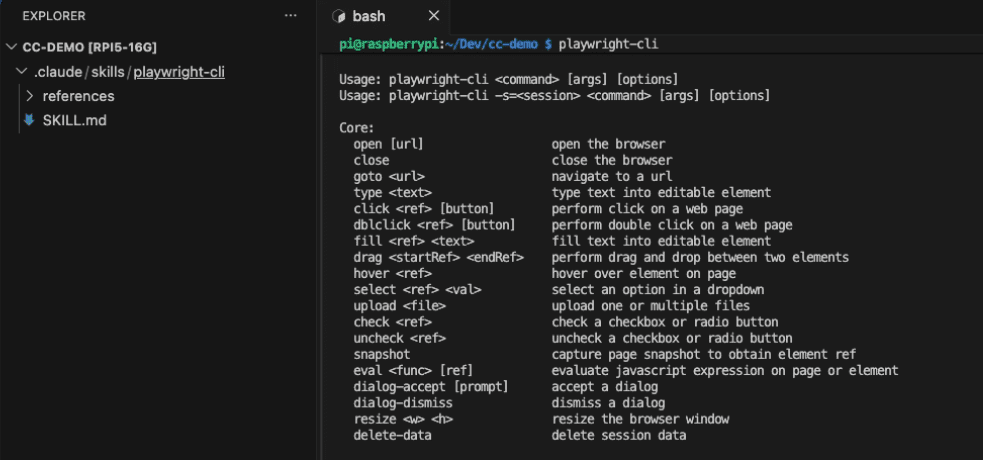Click the 'snapshot' command text
983x460 pixels.
tap(382, 355)
